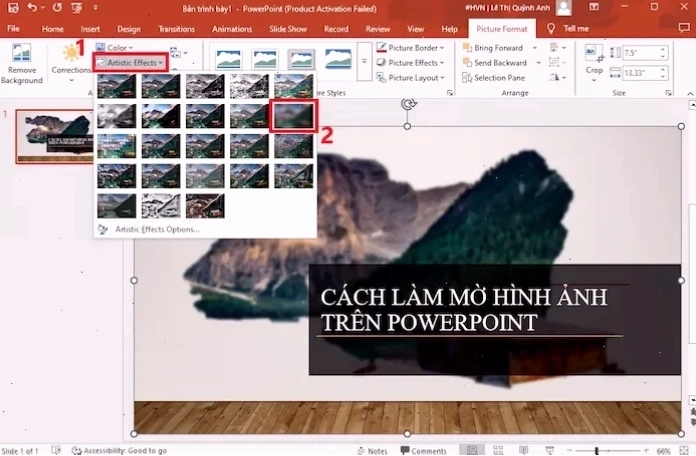Switch to the Animations tab
696x456 pixels.
(x=232, y=29)
